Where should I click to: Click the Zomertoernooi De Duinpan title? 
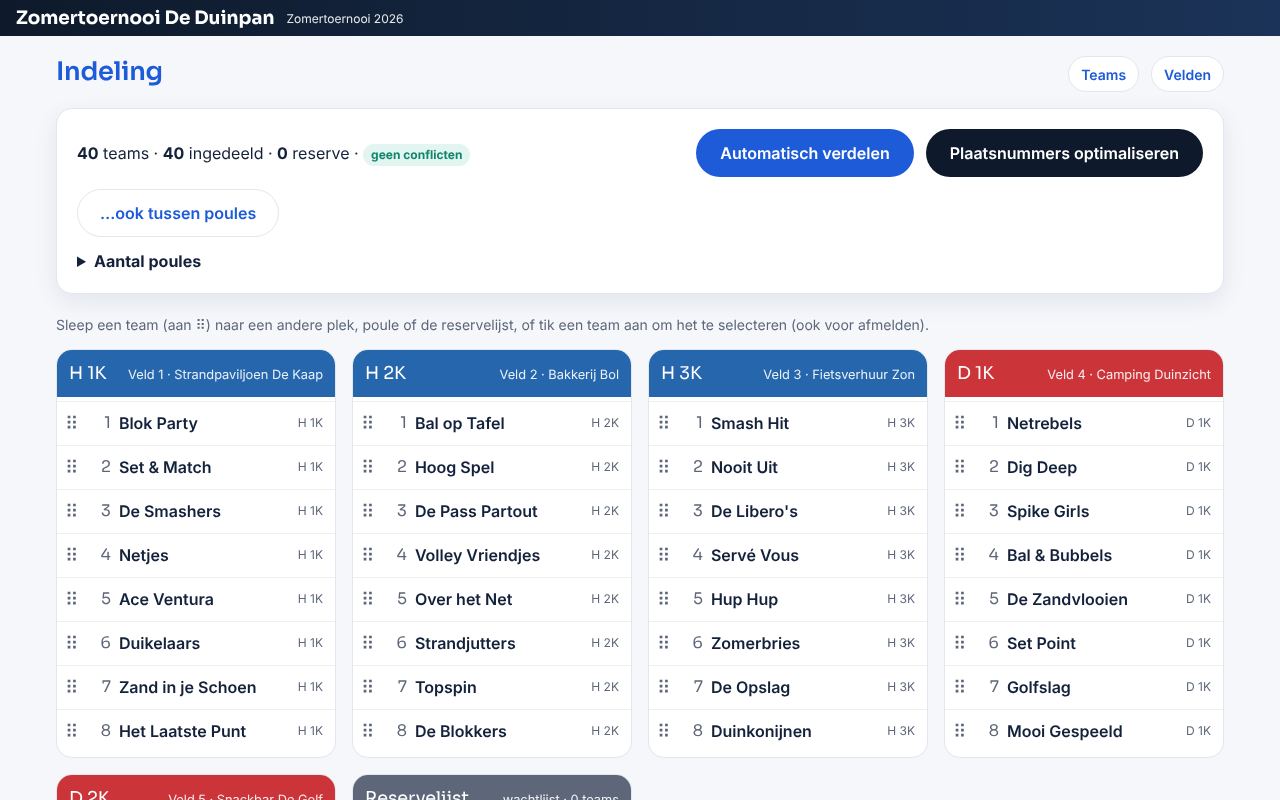tap(145, 18)
